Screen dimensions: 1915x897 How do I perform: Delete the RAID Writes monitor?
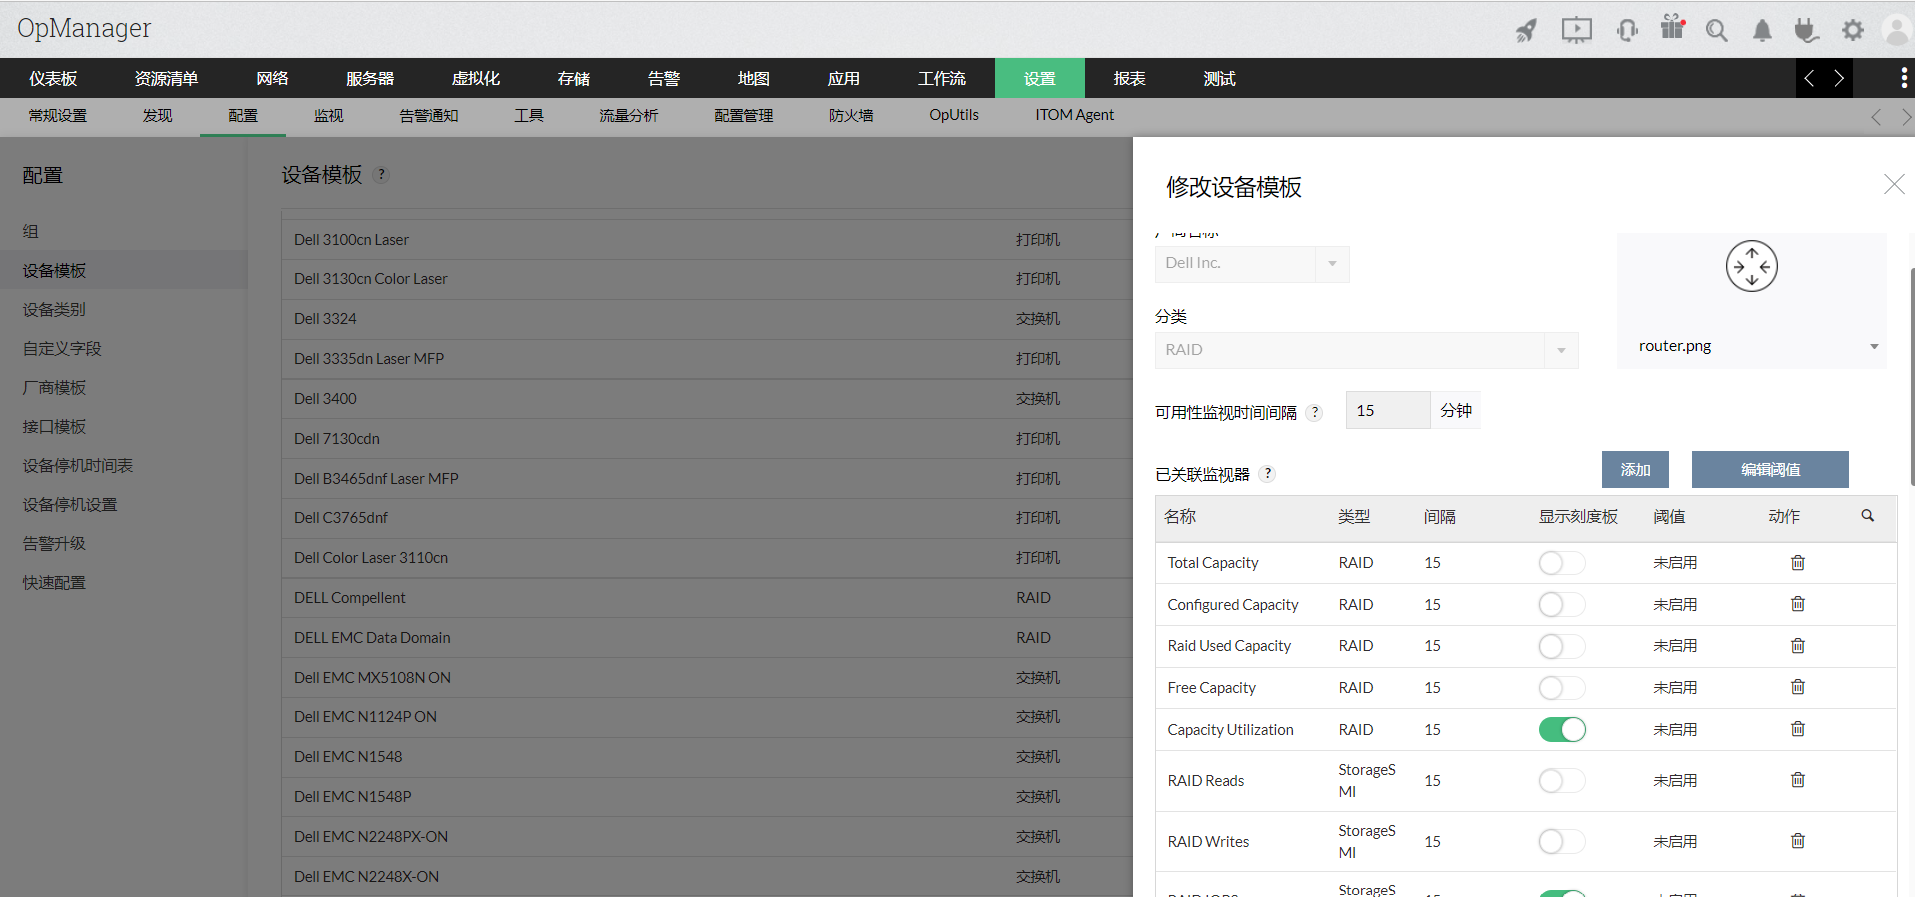point(1798,841)
